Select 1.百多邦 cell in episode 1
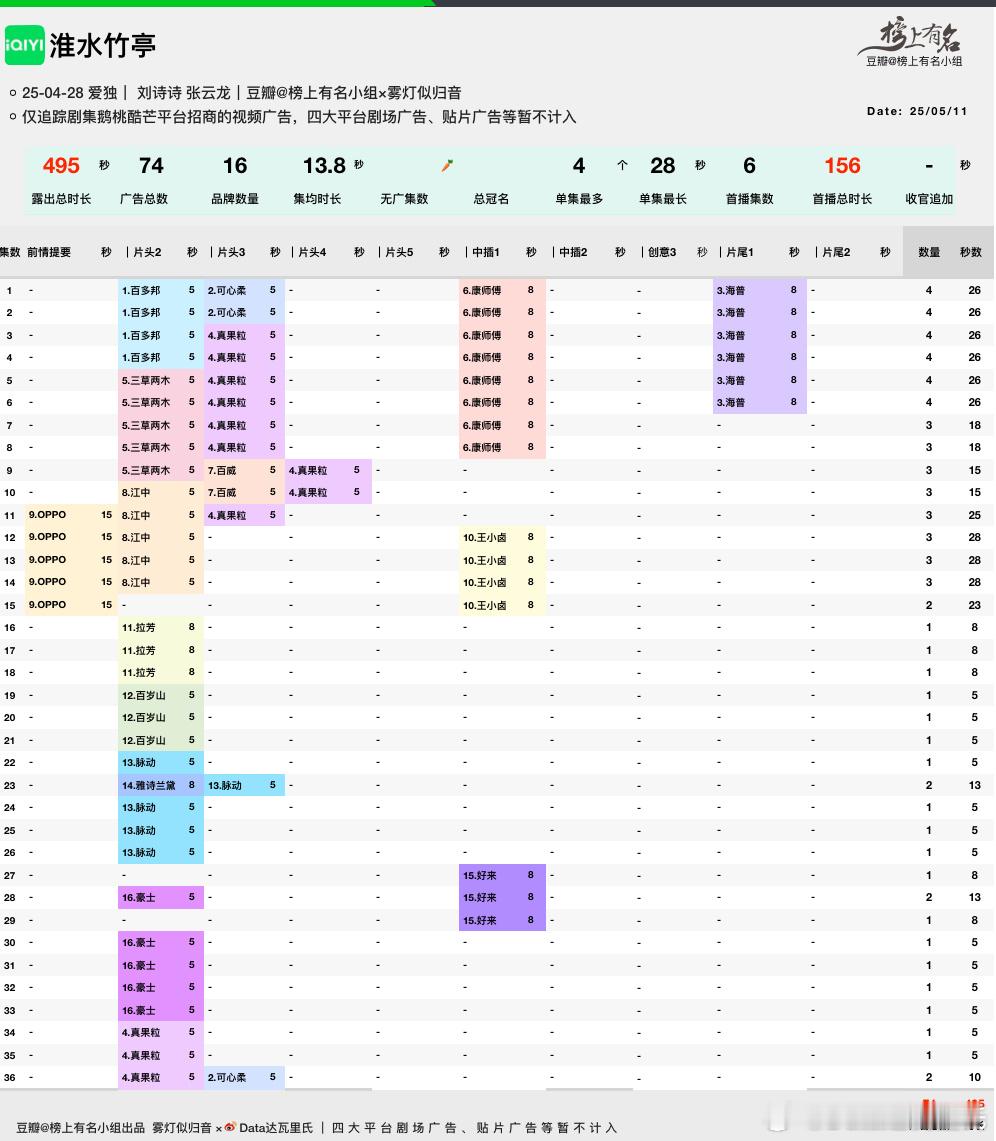996x1141 pixels. point(161,290)
